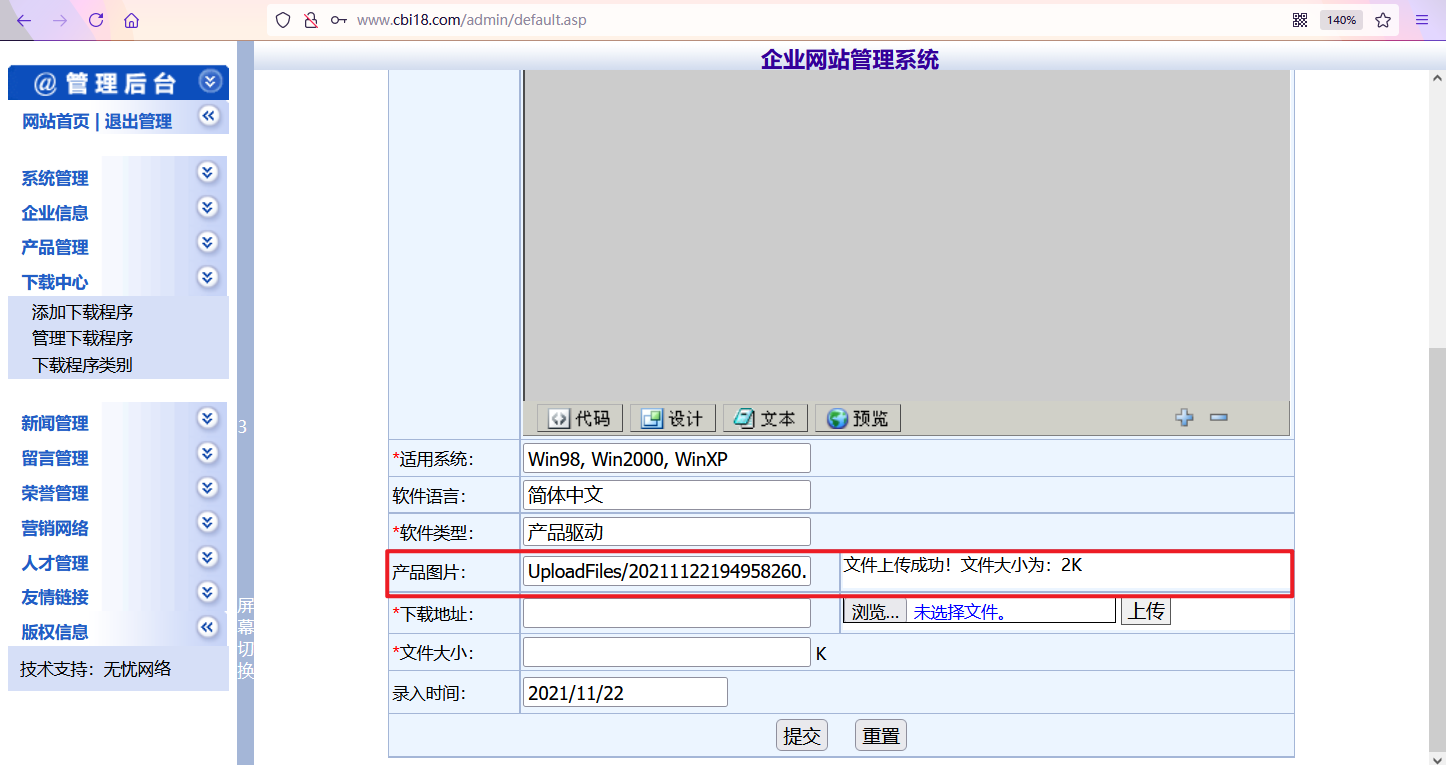This screenshot has width=1446, height=765.
Task: Expand the 友情链接 menu
Action: [x=55, y=597]
